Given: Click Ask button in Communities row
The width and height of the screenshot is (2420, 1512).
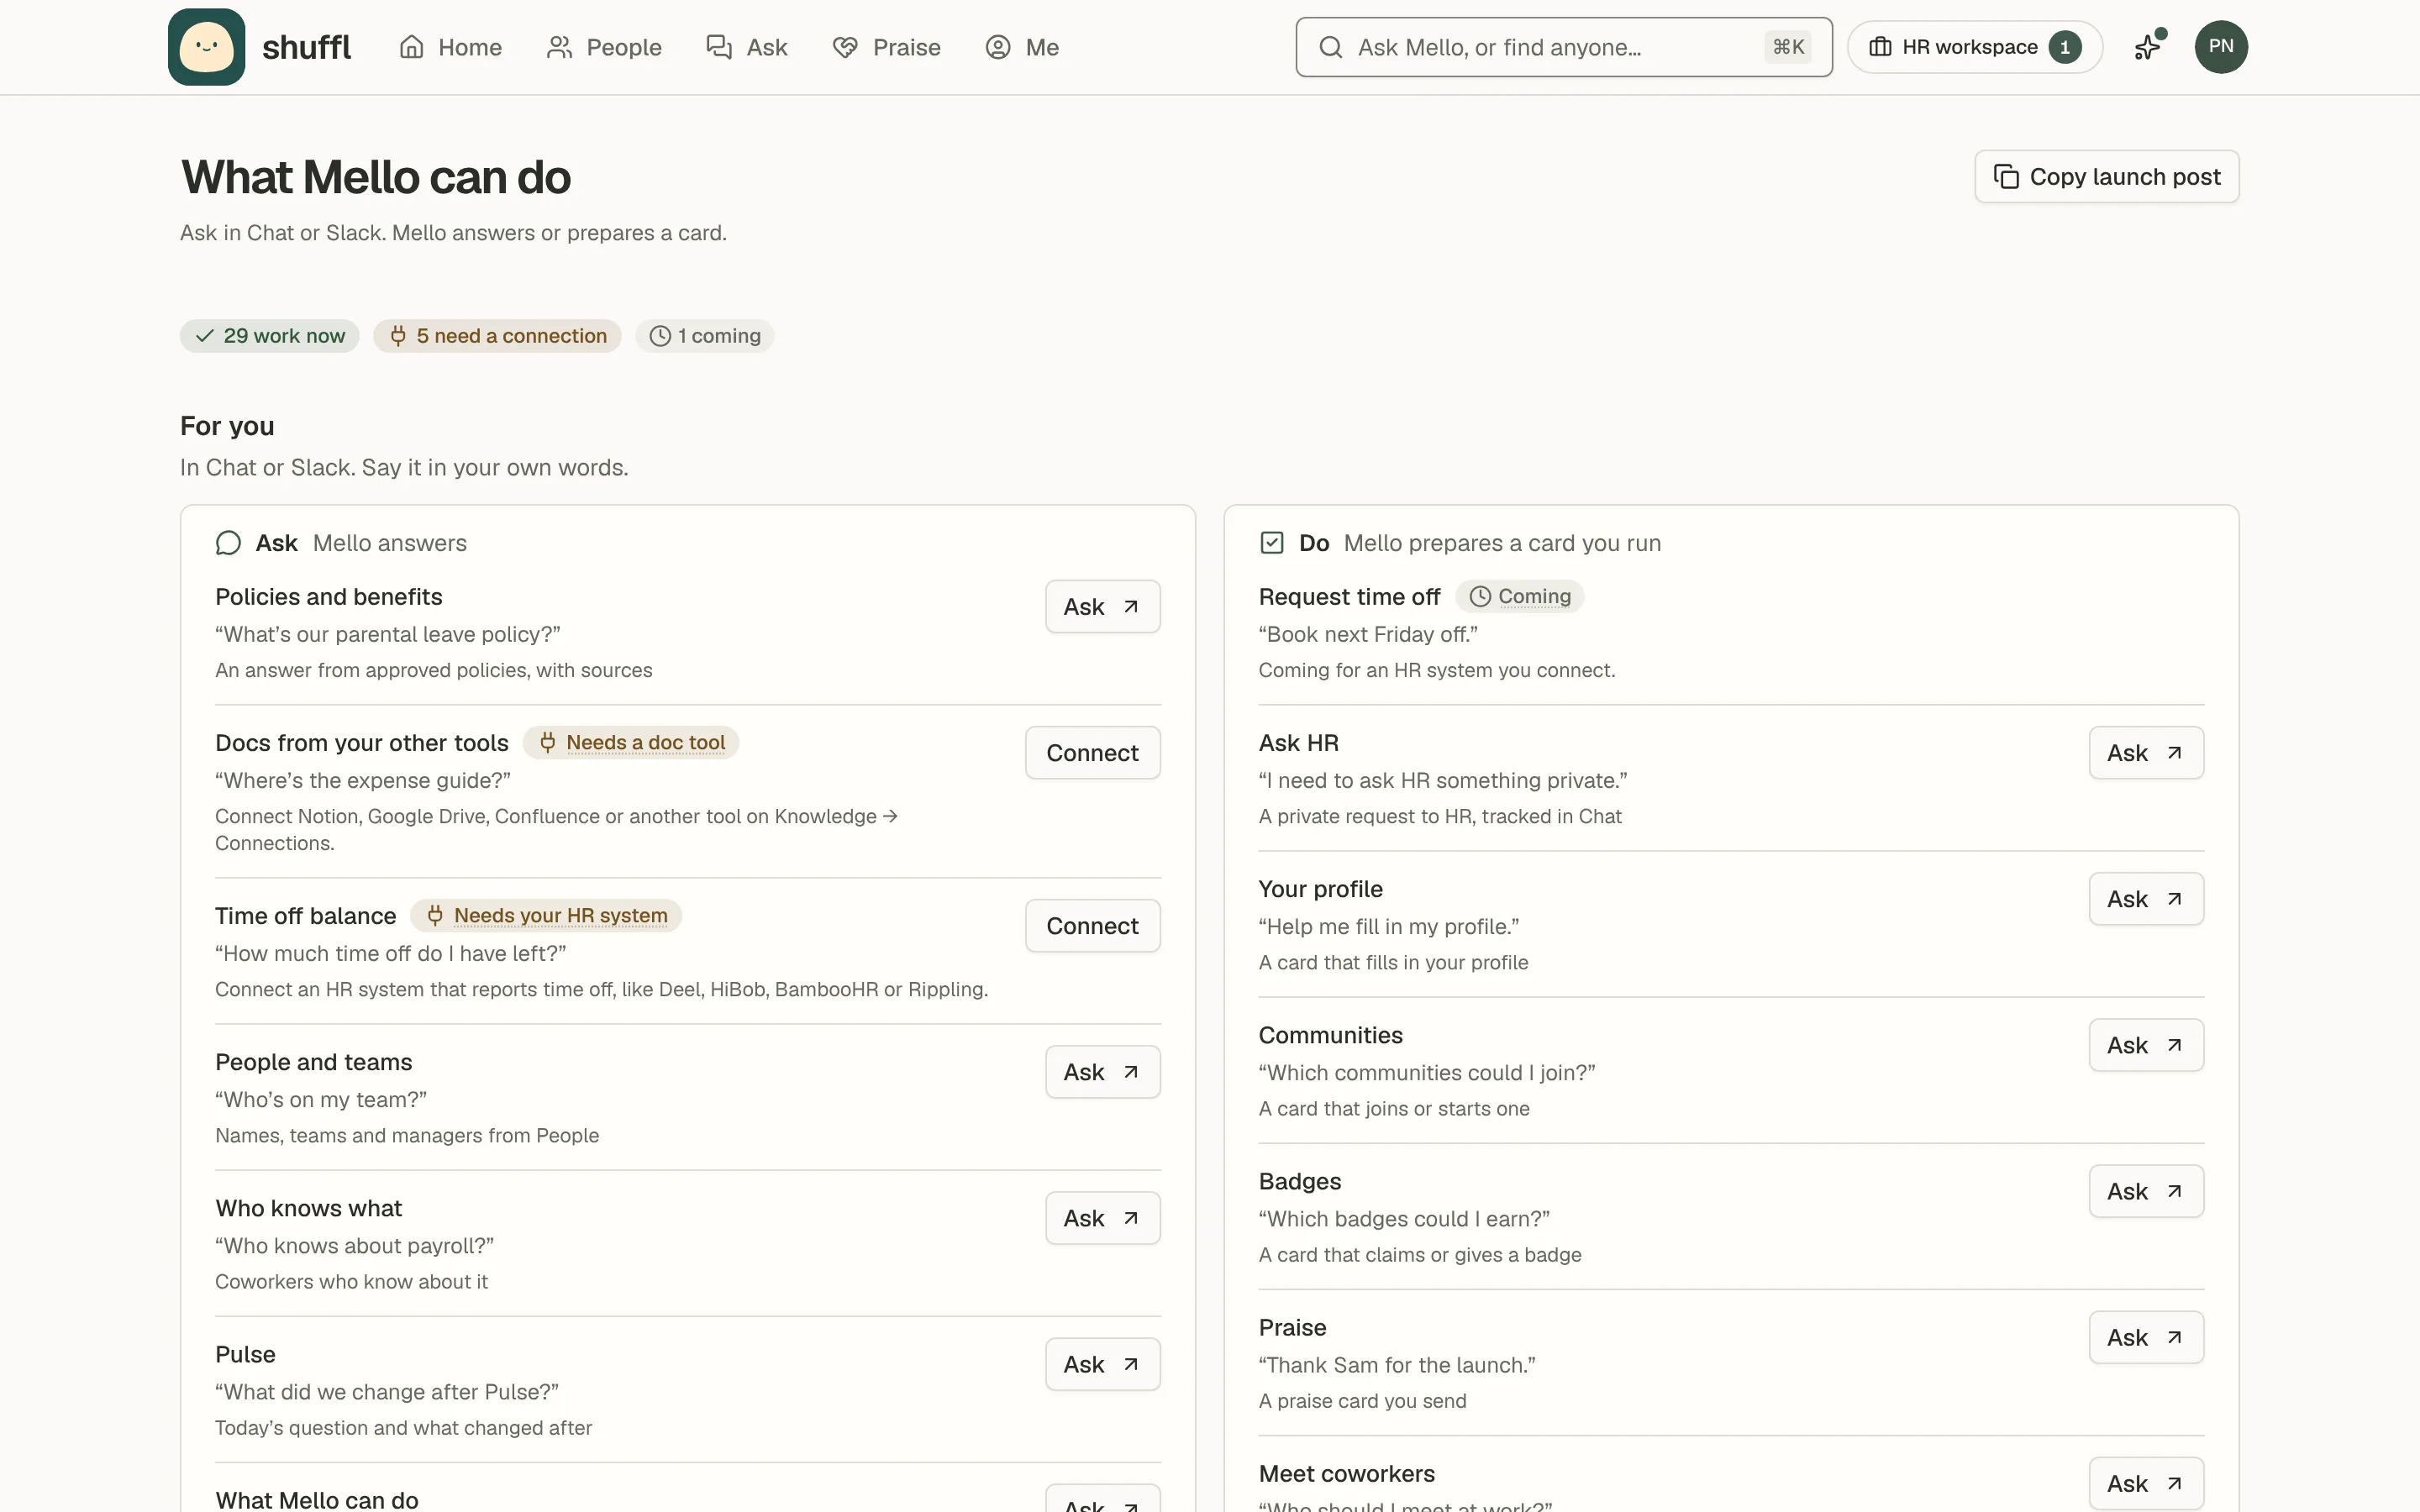Looking at the screenshot, I should click(2146, 1045).
